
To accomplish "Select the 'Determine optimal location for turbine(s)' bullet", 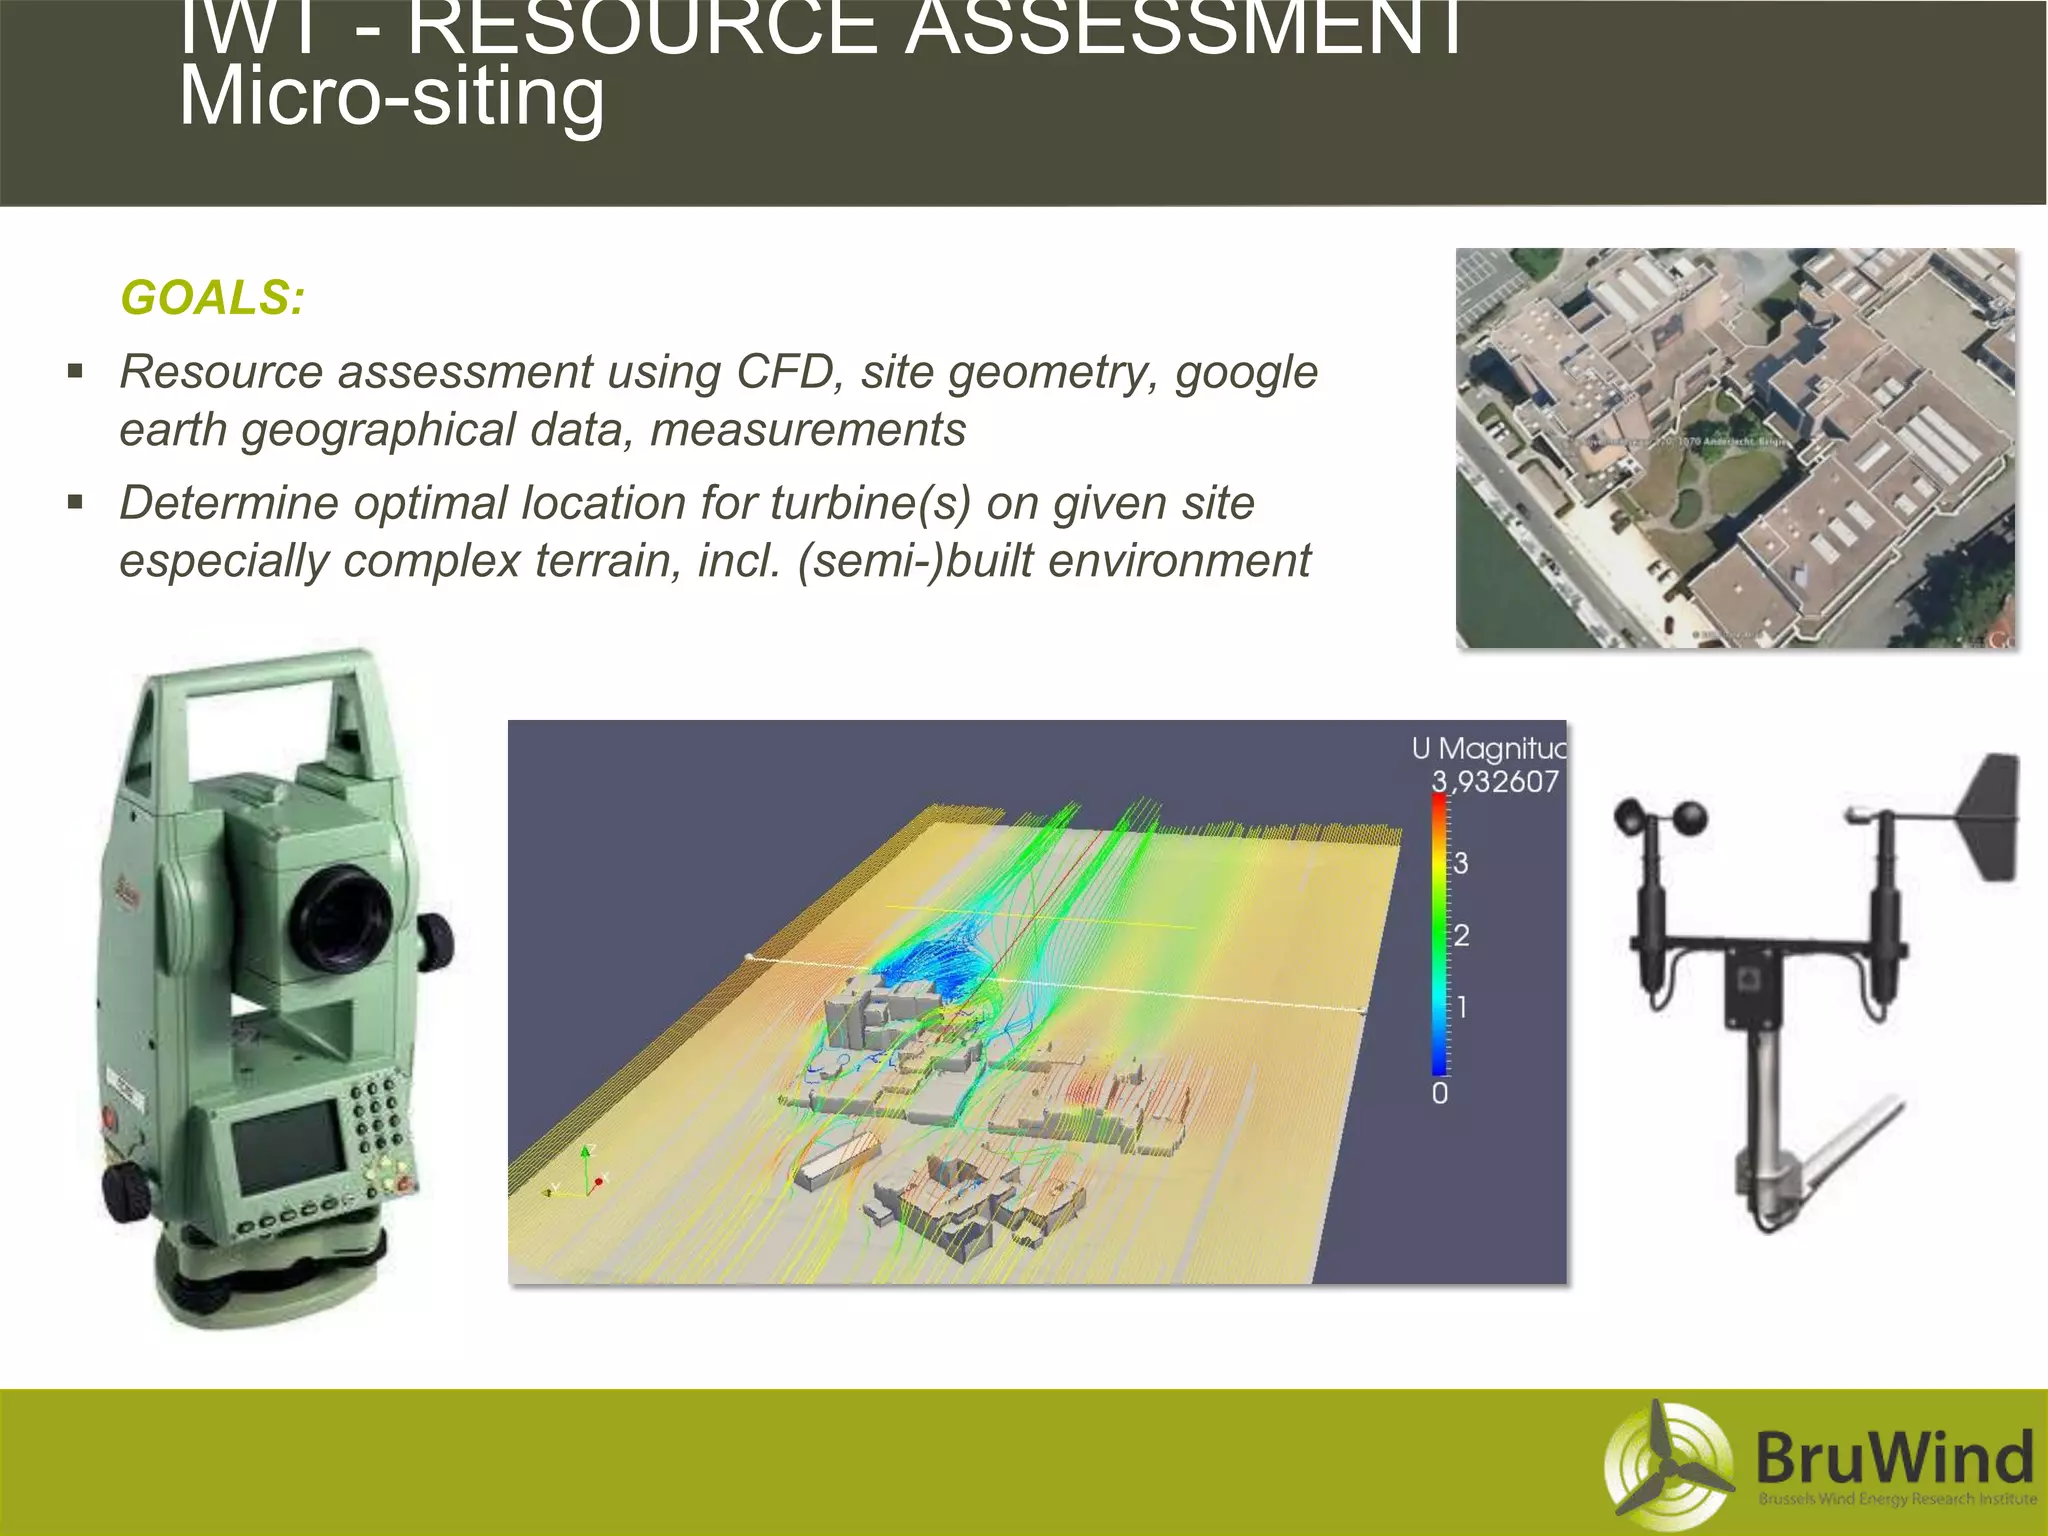I will pyautogui.click(x=714, y=531).
